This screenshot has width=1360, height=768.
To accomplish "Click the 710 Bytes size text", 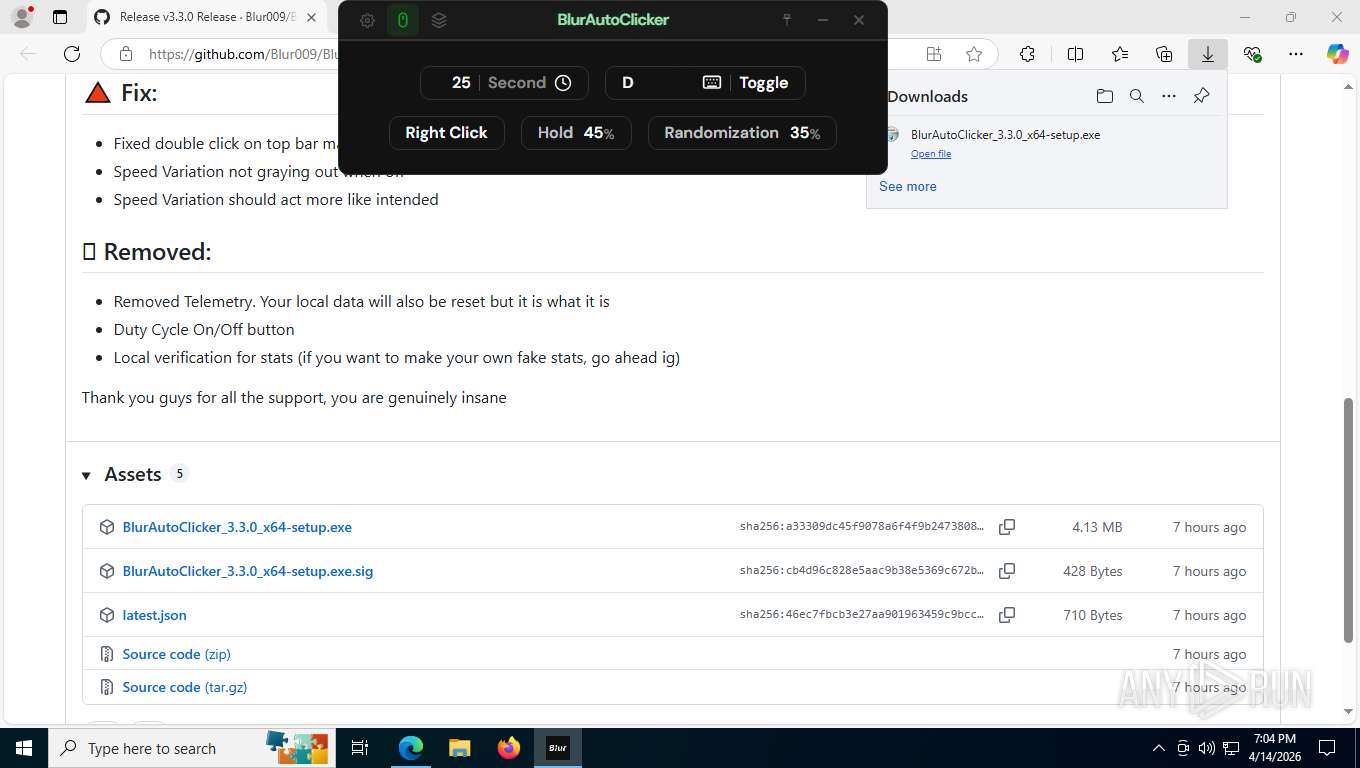I will click(1092, 615).
